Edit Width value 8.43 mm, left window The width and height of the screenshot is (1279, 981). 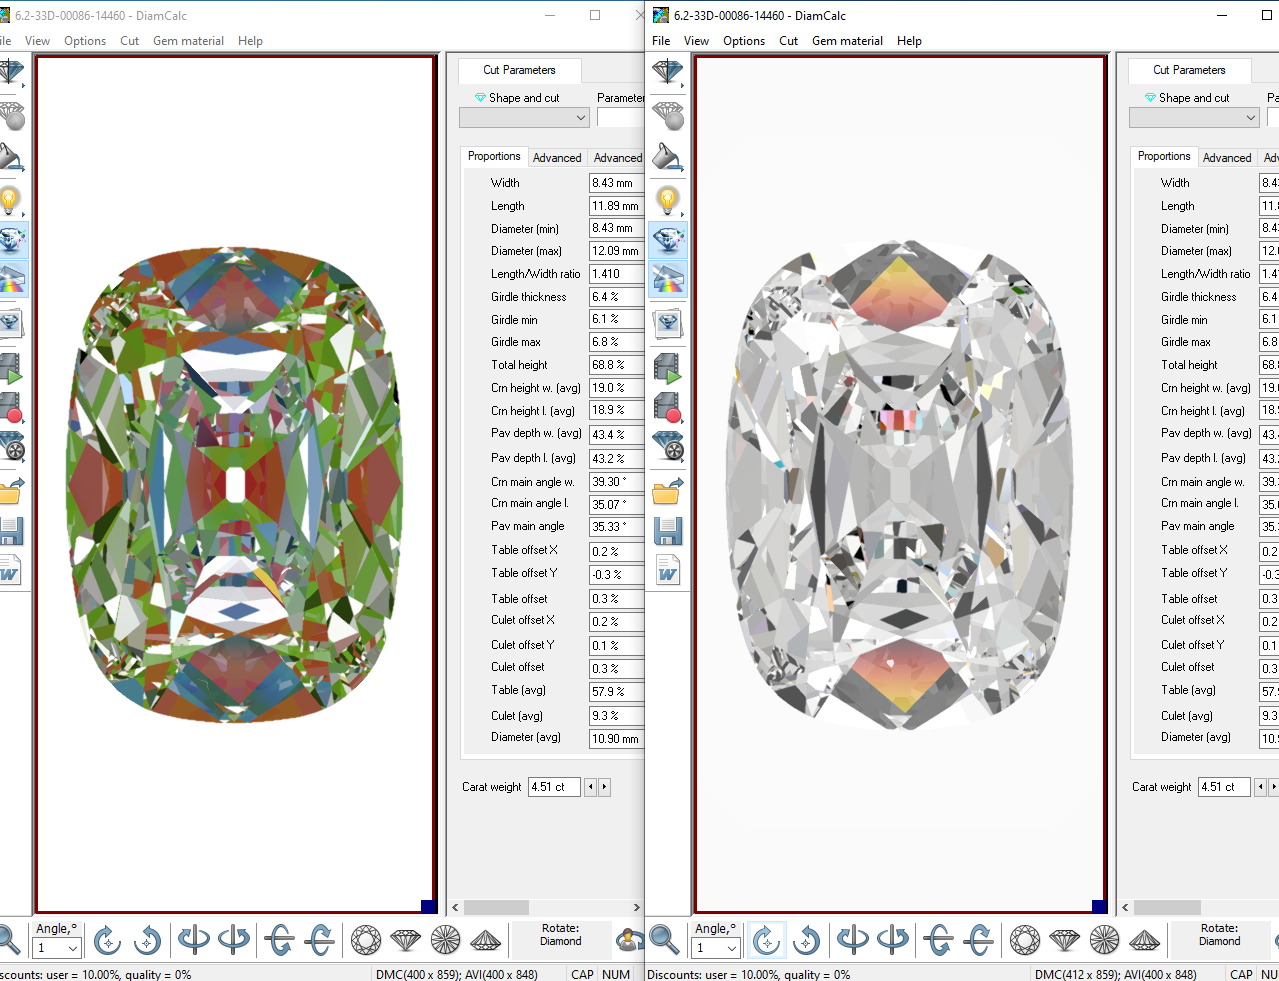(x=616, y=183)
